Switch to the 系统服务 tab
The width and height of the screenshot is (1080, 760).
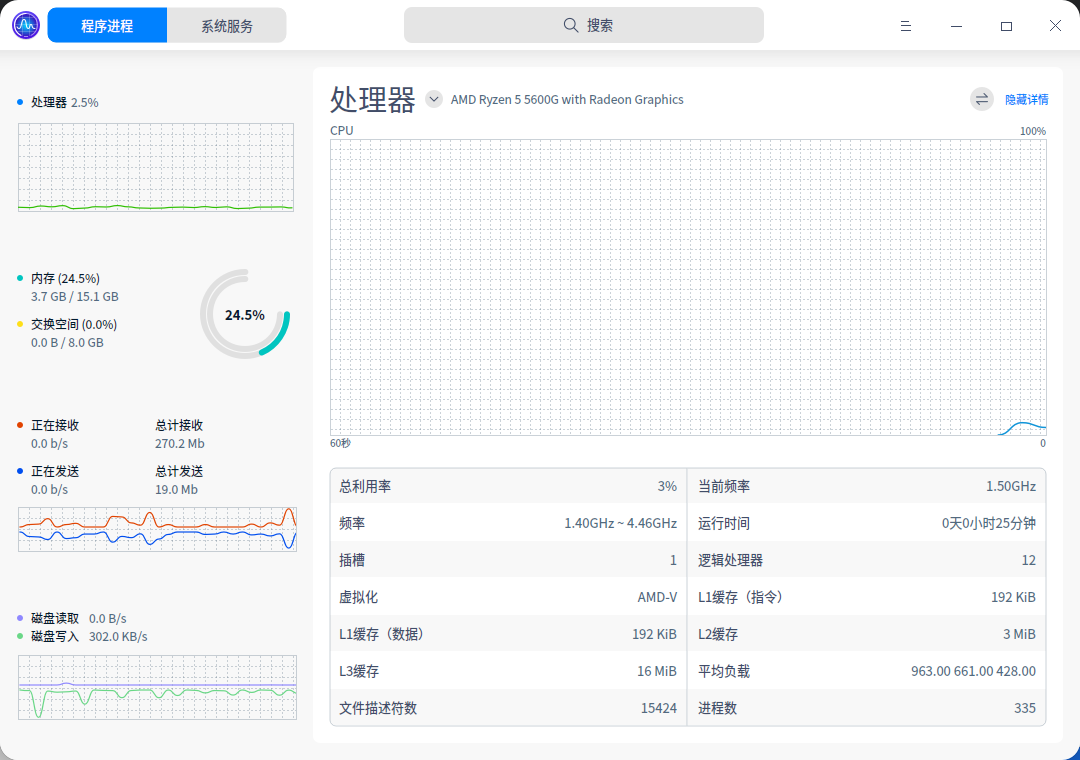(227, 24)
